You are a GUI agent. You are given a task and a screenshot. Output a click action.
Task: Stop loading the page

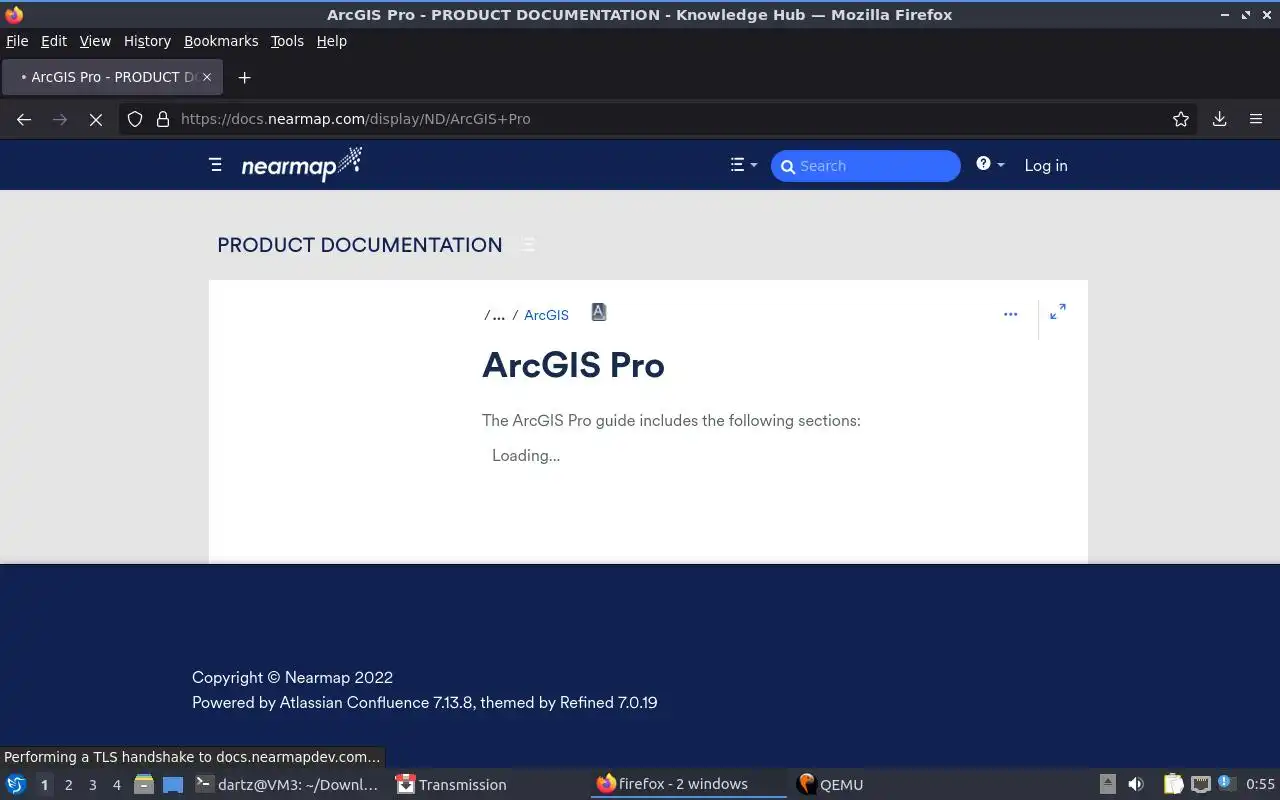point(96,119)
